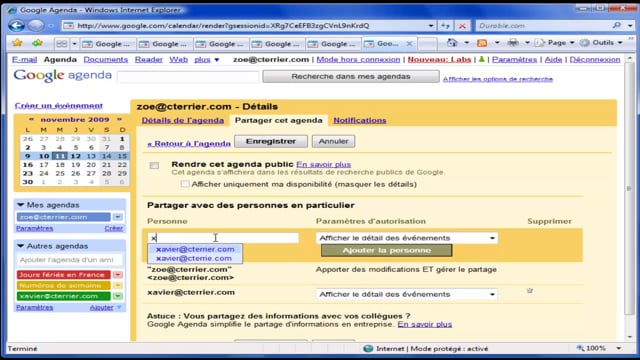The width and height of the screenshot is (640, 360).
Task: Select the red Jours fériés en France label
Action: pyautogui.click(x=64, y=275)
